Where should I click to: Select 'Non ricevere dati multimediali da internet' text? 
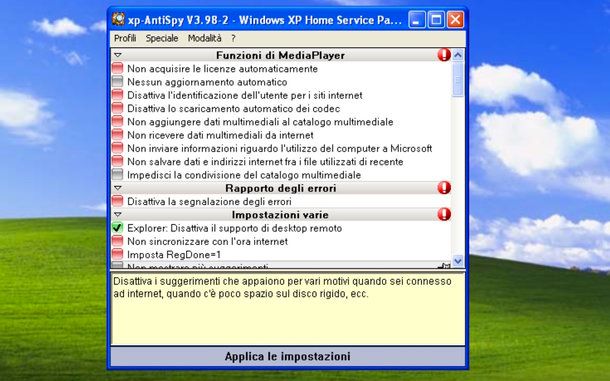220,135
